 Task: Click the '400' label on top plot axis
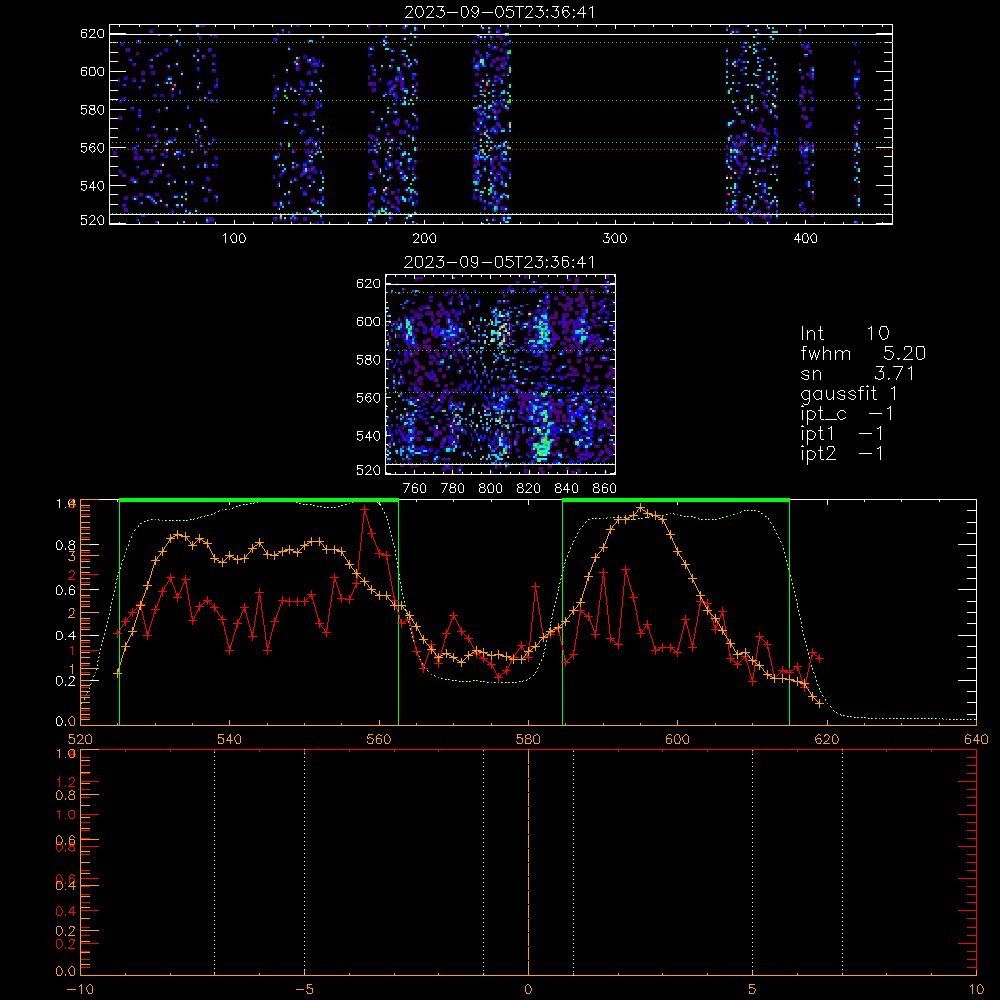point(805,239)
